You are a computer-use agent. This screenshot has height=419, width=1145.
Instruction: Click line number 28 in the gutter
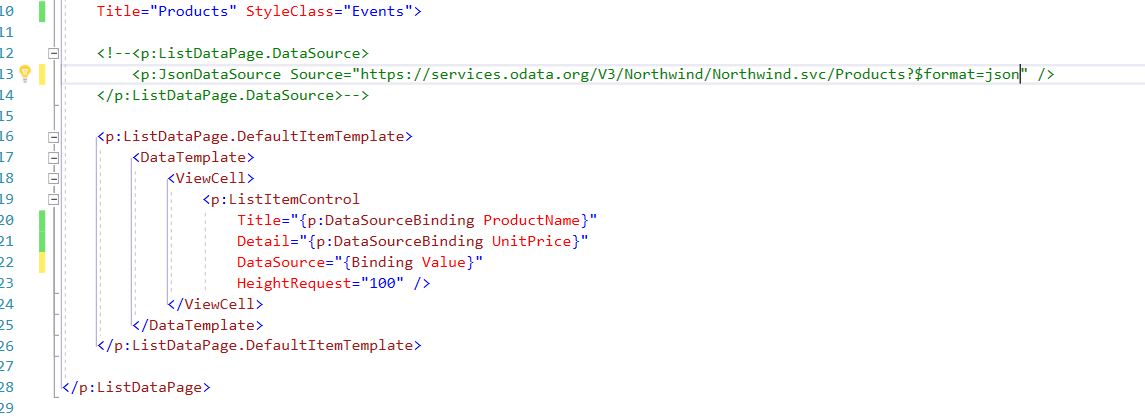click(x=7, y=387)
